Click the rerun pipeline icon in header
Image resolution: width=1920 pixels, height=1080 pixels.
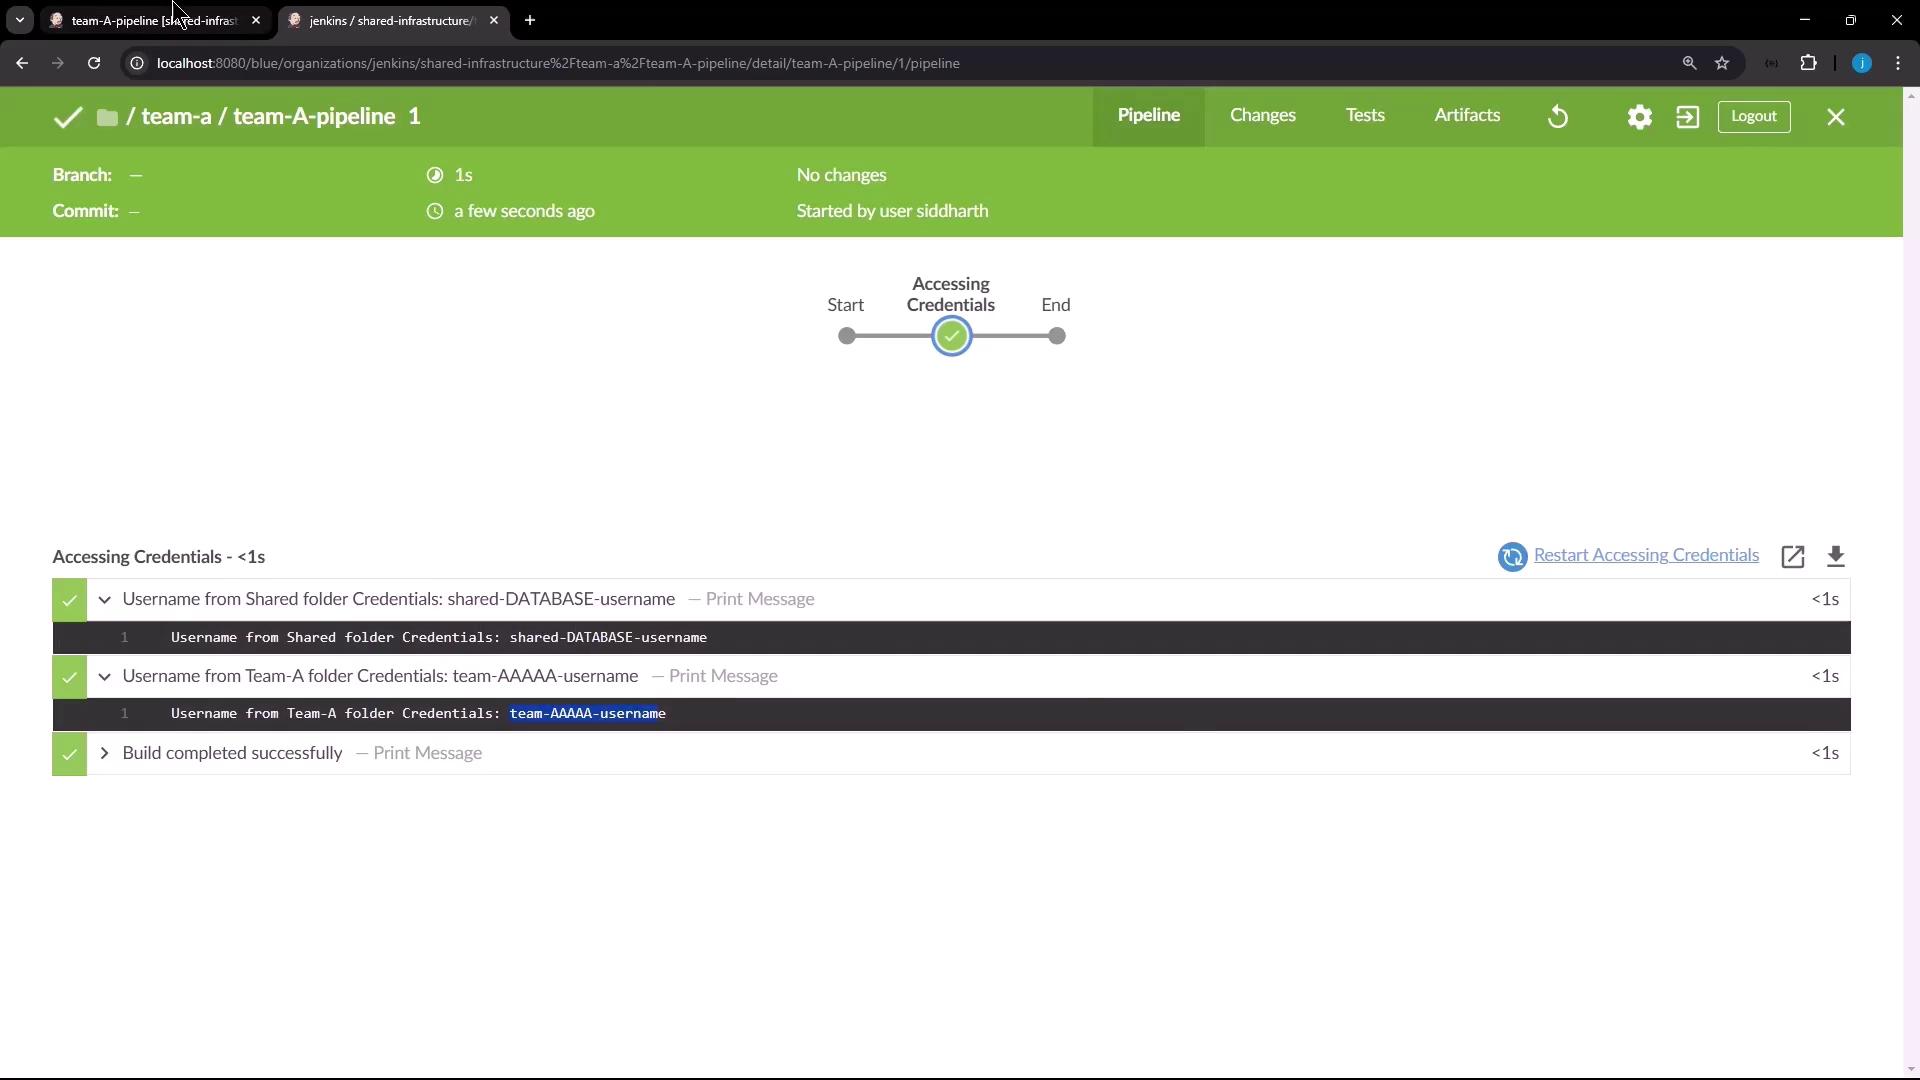1558,117
